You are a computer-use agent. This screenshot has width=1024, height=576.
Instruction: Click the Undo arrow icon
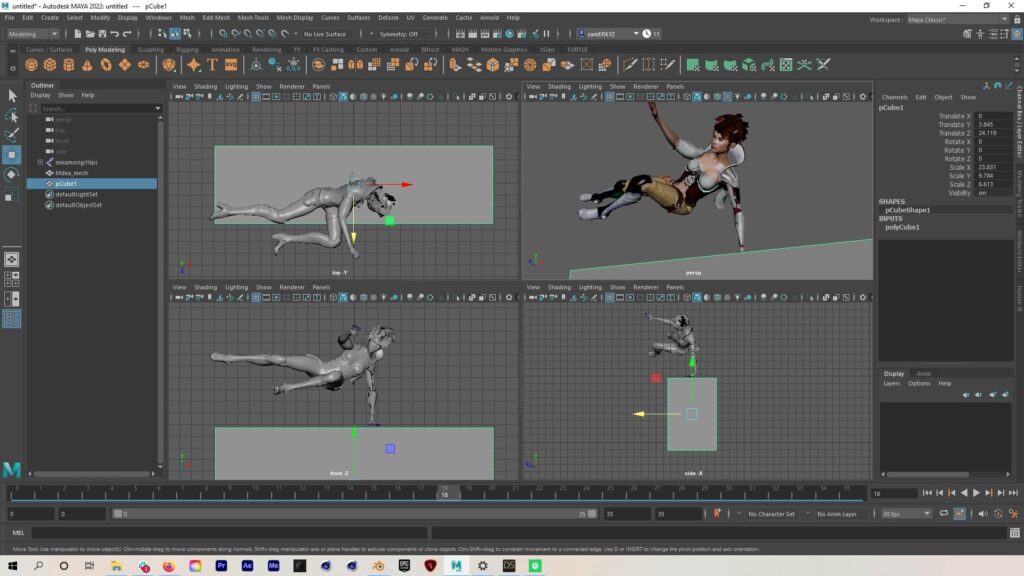[114, 34]
